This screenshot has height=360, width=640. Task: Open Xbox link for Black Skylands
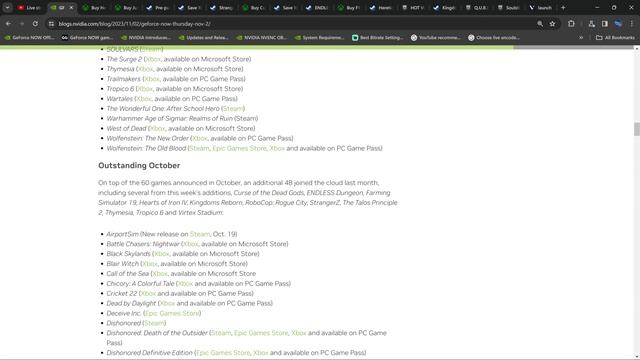162,254
